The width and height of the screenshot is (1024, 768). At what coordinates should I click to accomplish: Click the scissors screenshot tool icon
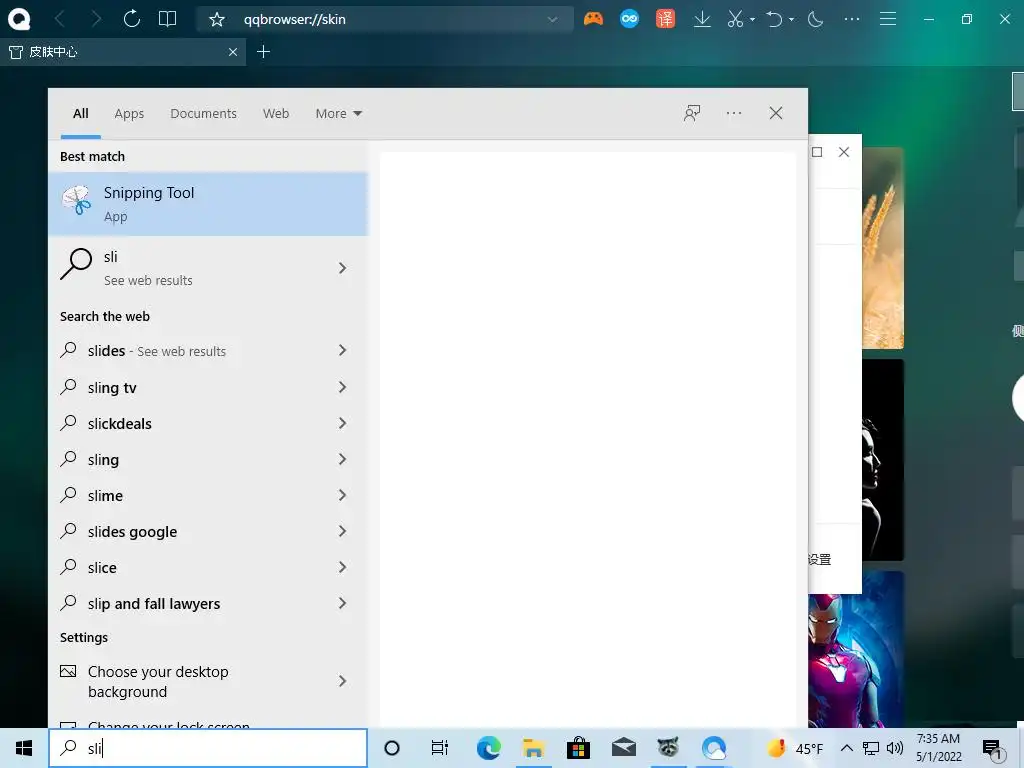click(x=735, y=19)
